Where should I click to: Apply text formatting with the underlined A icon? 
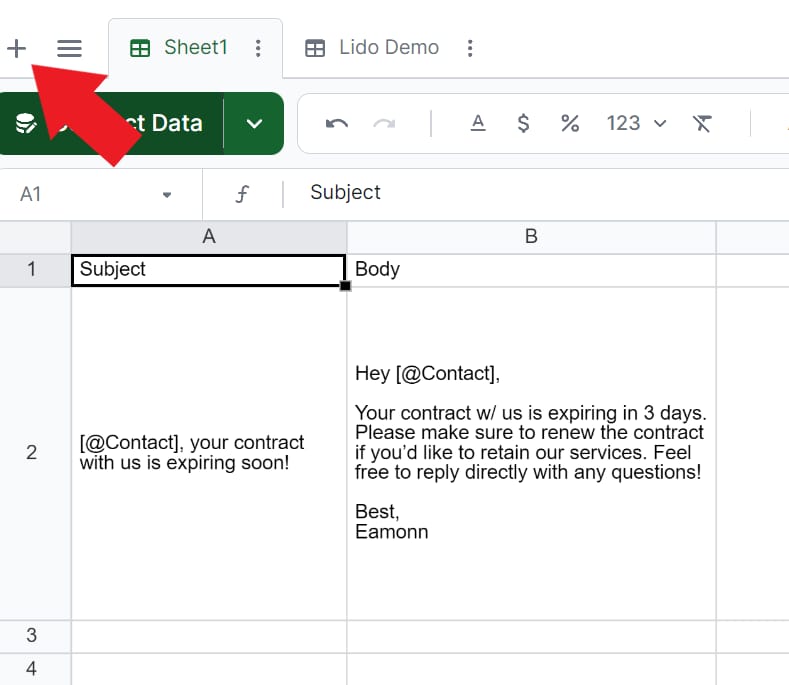[x=478, y=123]
